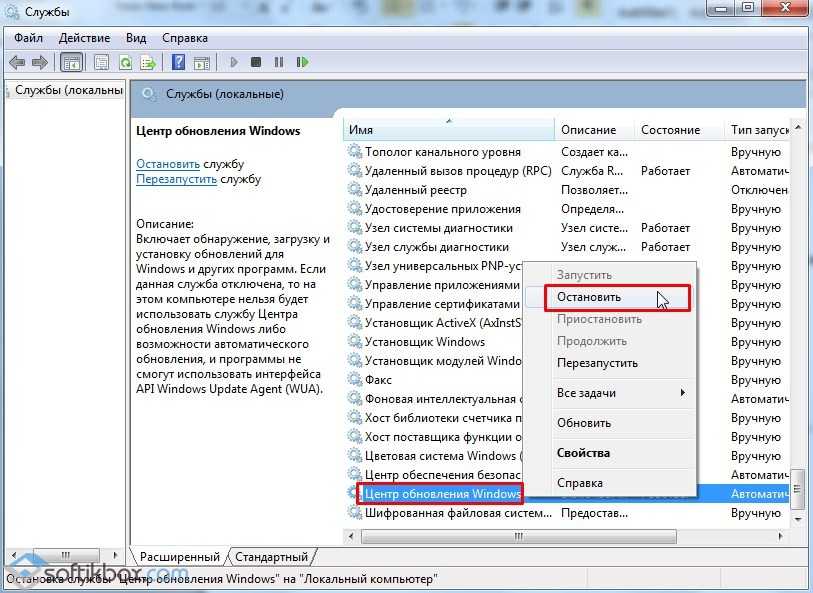
Task: Toggle the console tree pane icon
Action: click(x=72, y=62)
